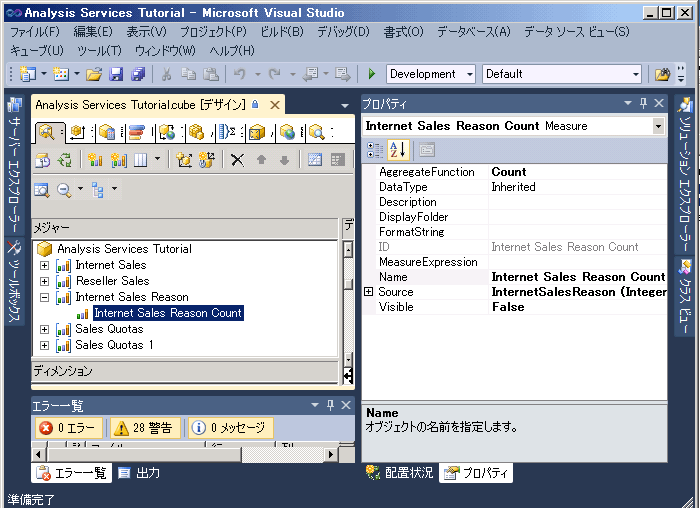This screenshot has width=700, height=508.
Task: Click the New Measure Group icon
Action: click(x=118, y=160)
